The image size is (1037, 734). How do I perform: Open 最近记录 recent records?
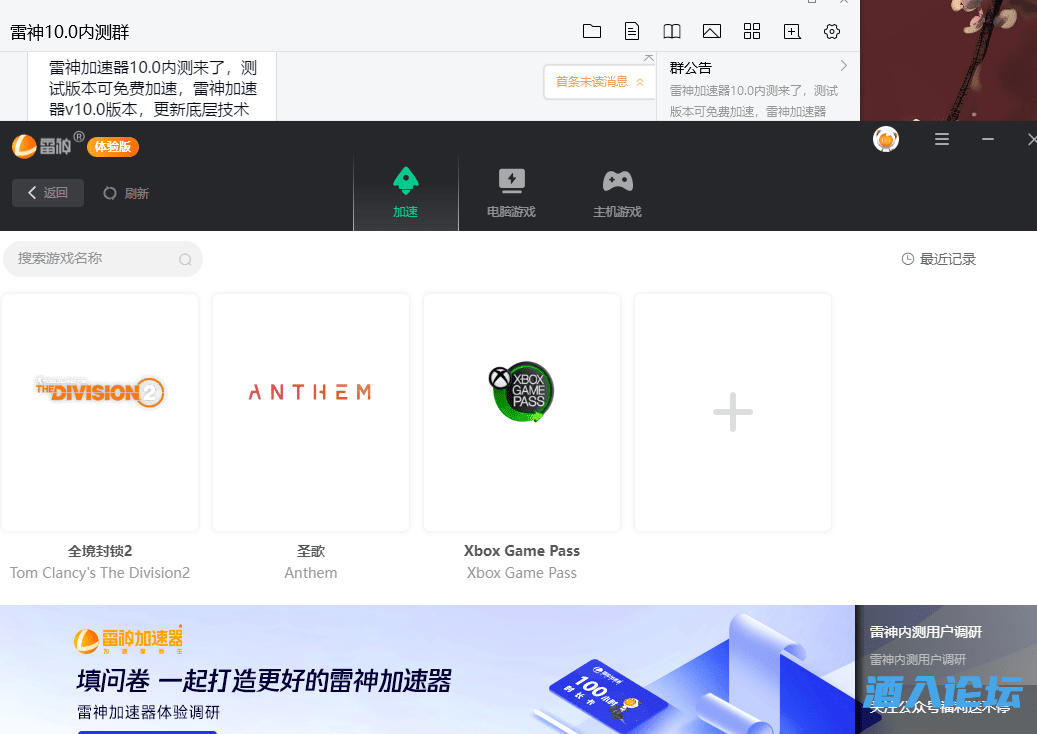pos(938,259)
